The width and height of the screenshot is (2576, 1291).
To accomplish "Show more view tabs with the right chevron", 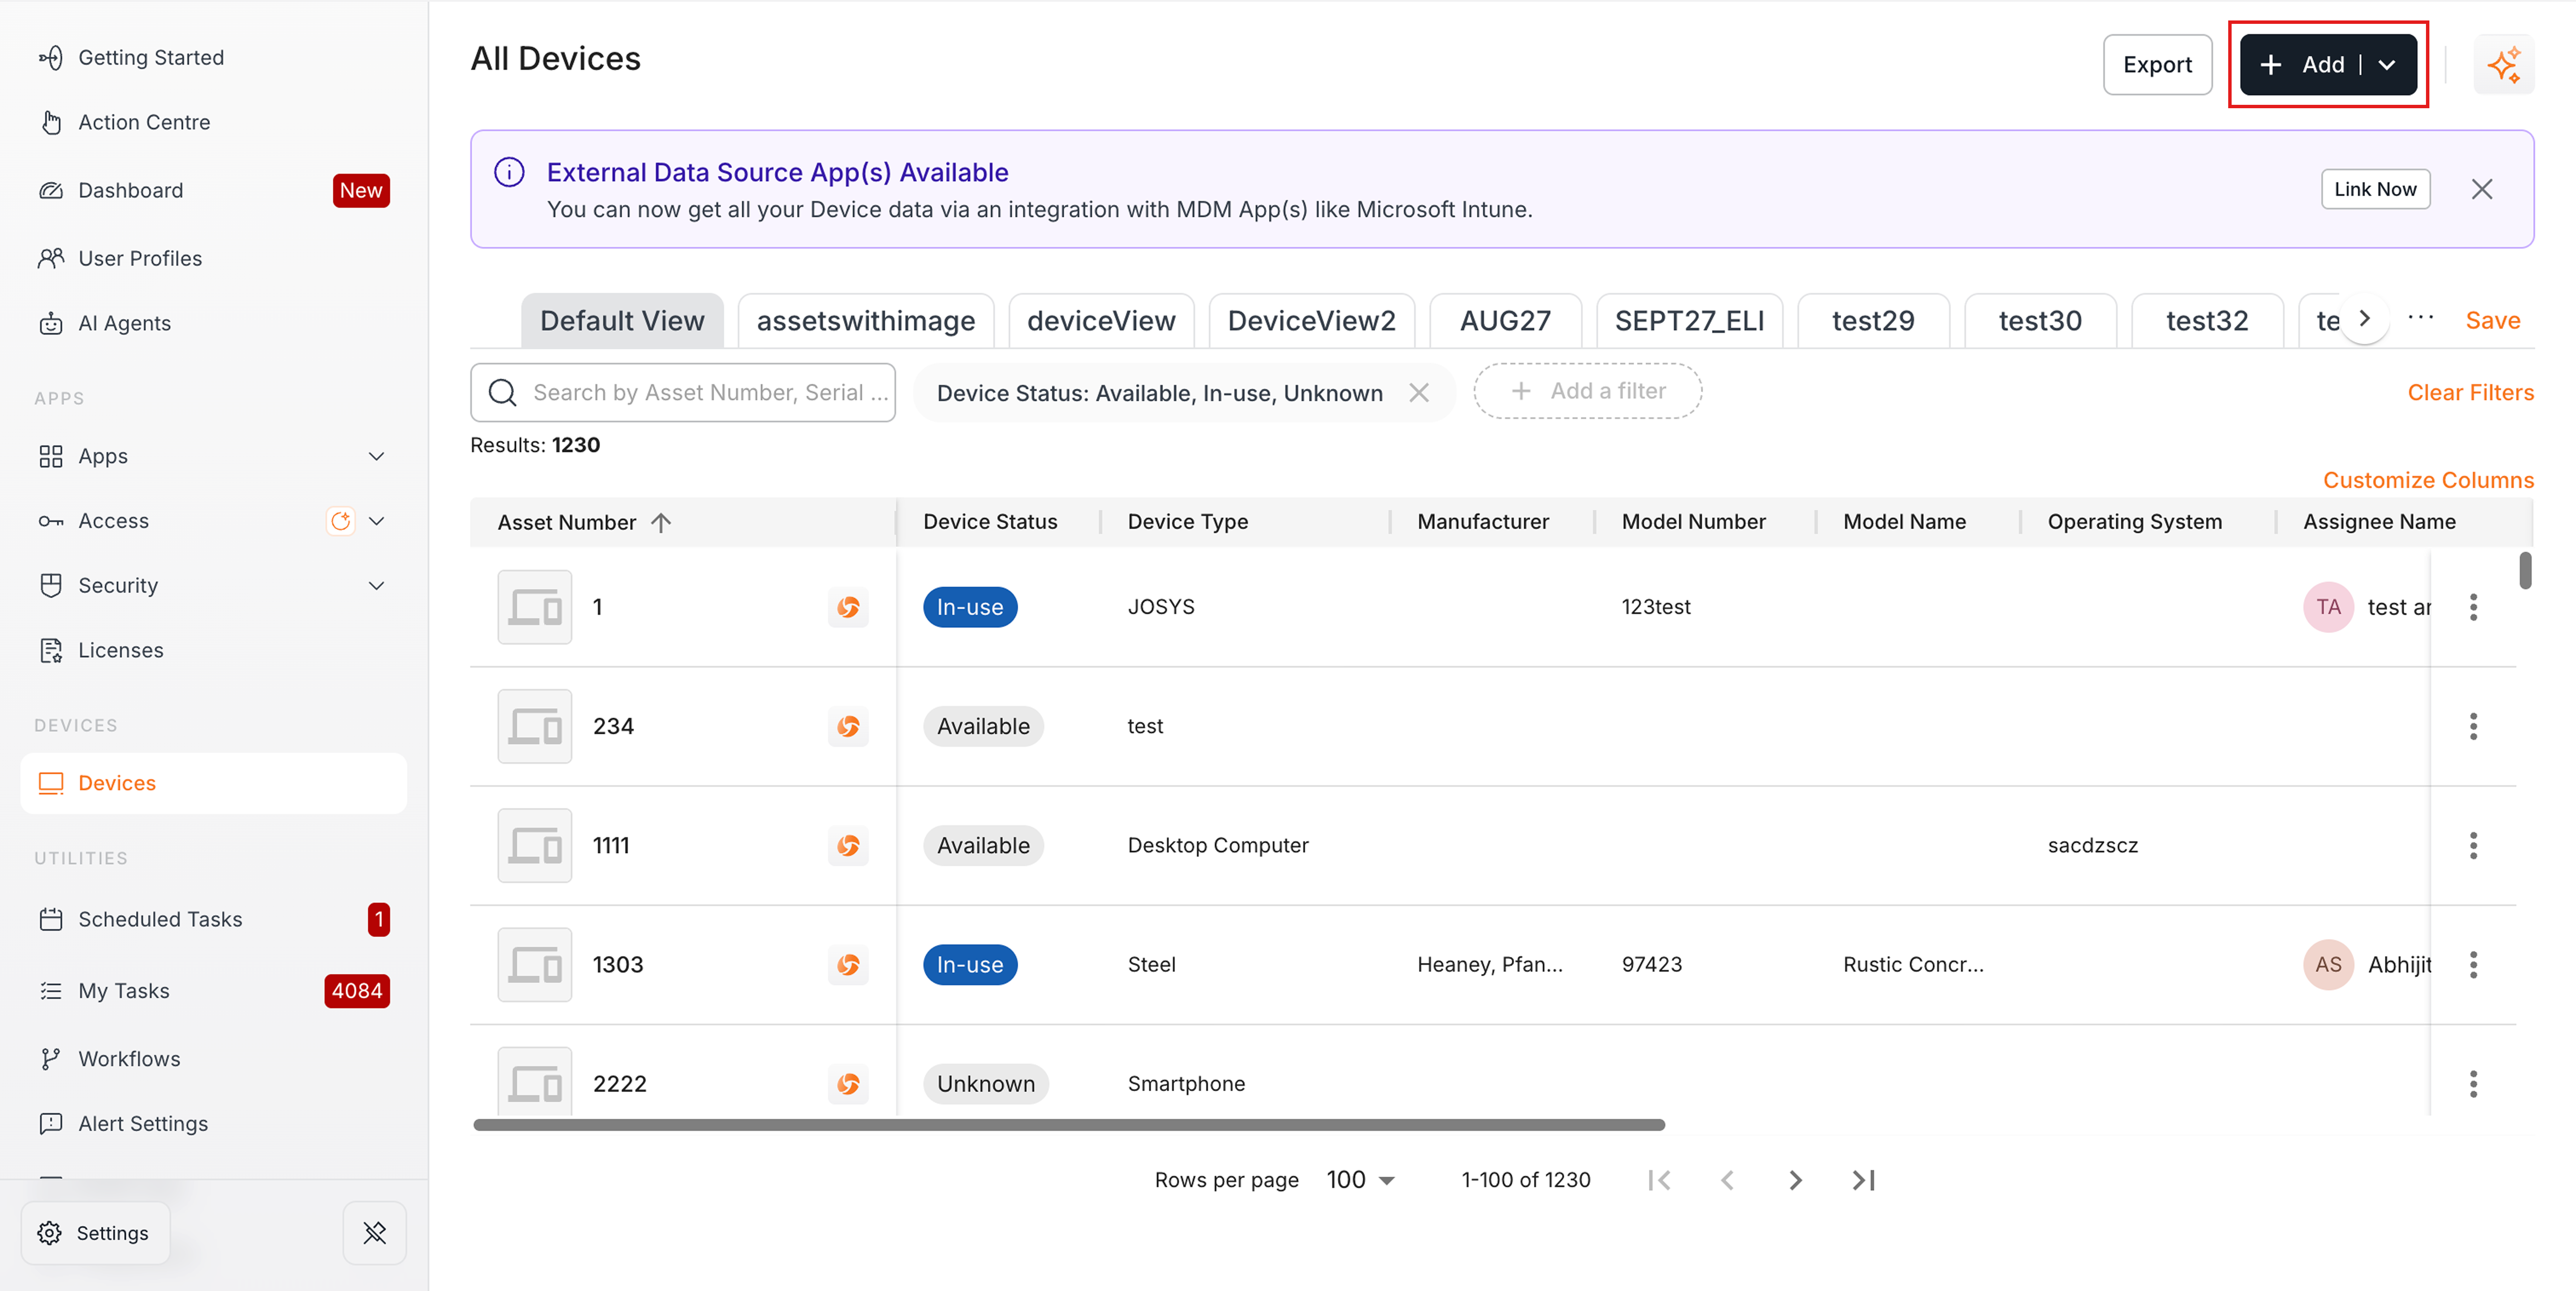I will click(2364, 319).
